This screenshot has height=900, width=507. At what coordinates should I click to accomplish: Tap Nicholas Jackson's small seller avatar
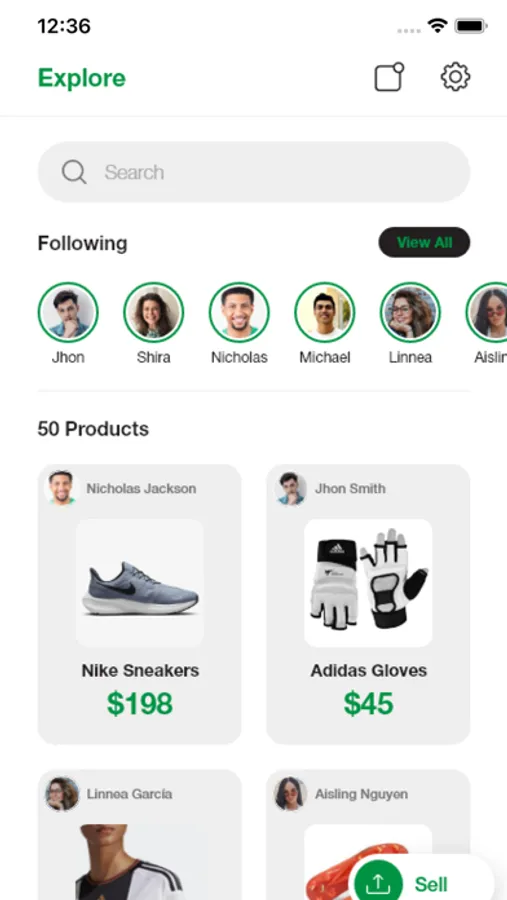[61, 488]
